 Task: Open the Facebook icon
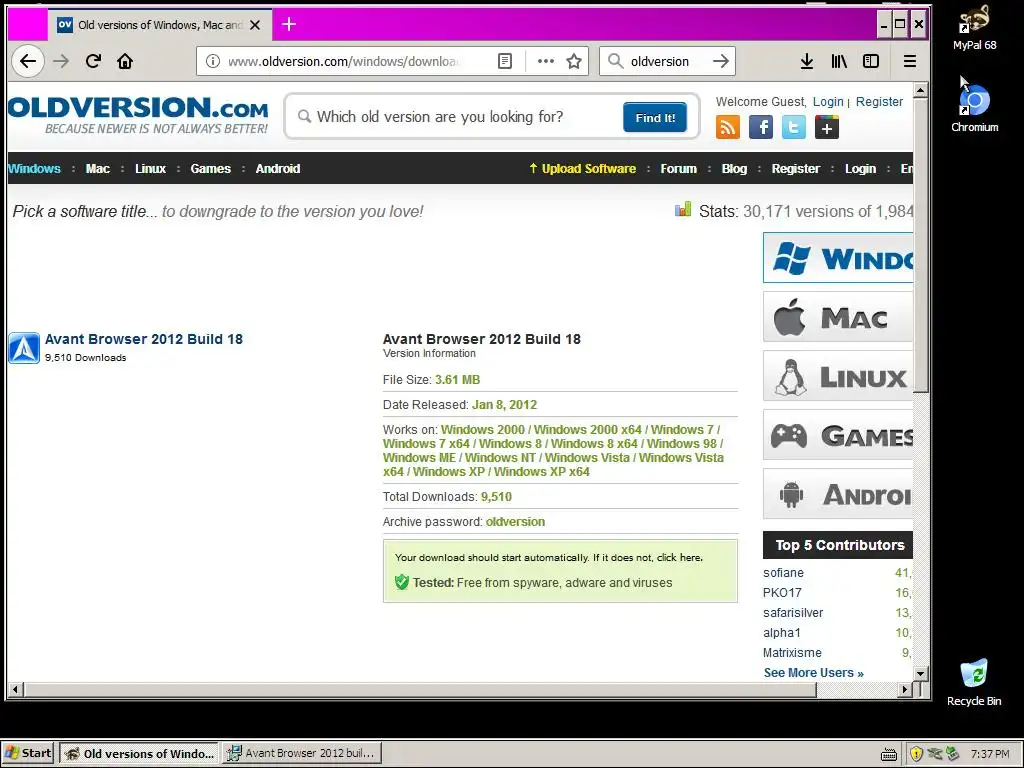click(x=761, y=127)
